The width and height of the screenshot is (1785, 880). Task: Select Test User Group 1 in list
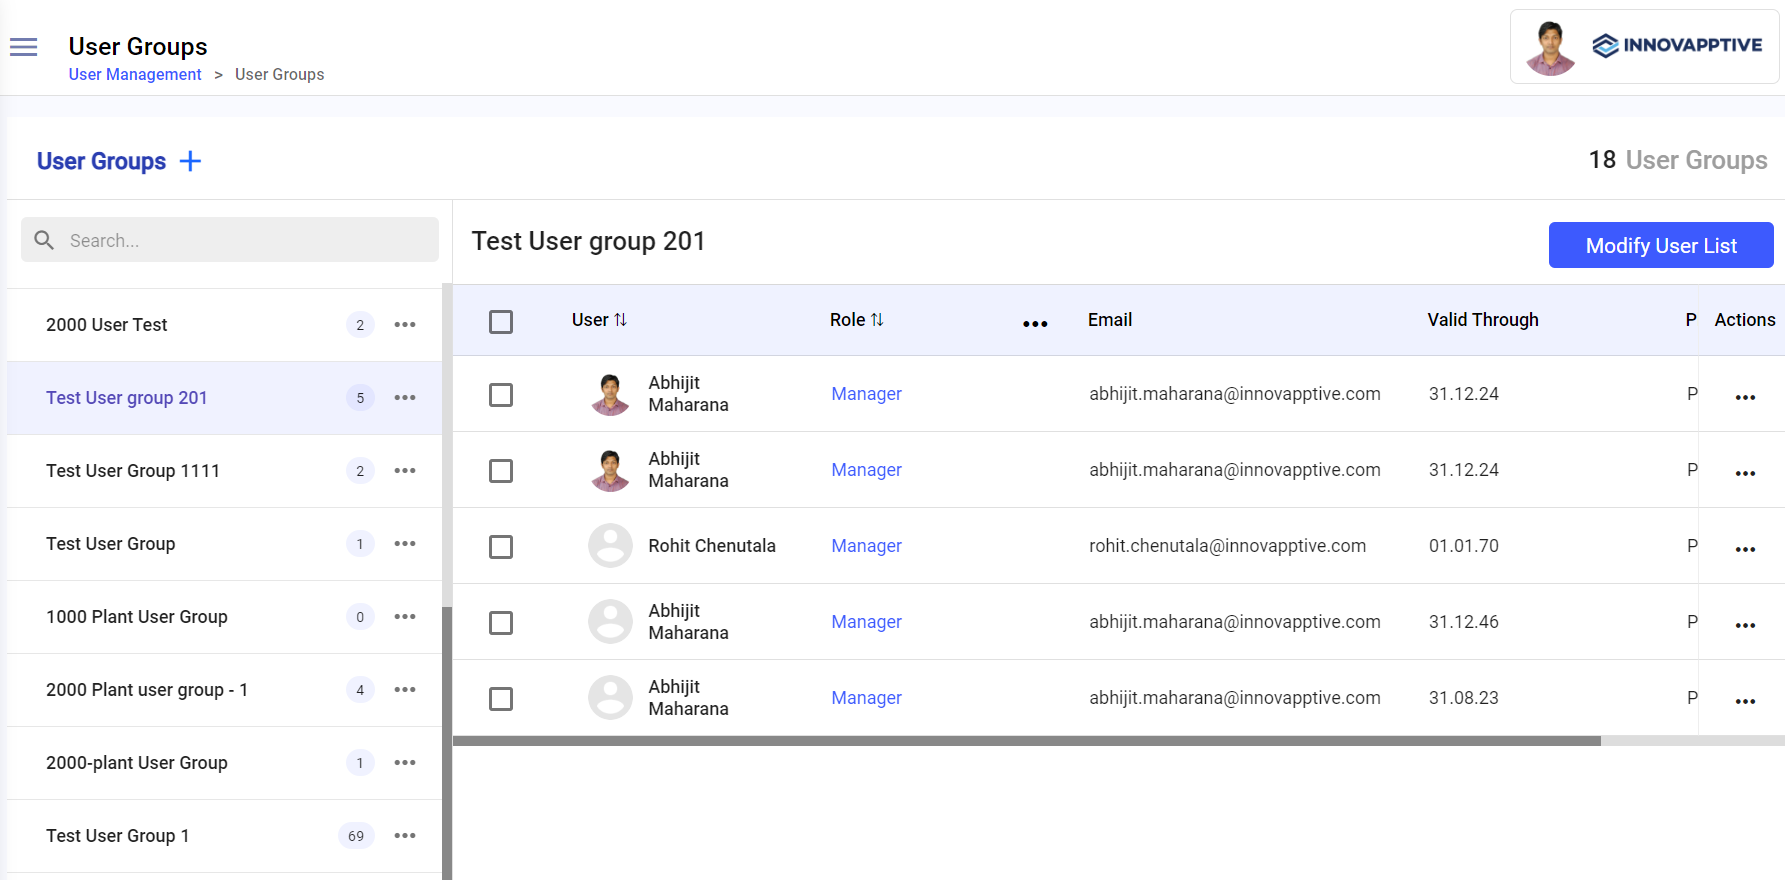pyautogui.click(x=118, y=836)
